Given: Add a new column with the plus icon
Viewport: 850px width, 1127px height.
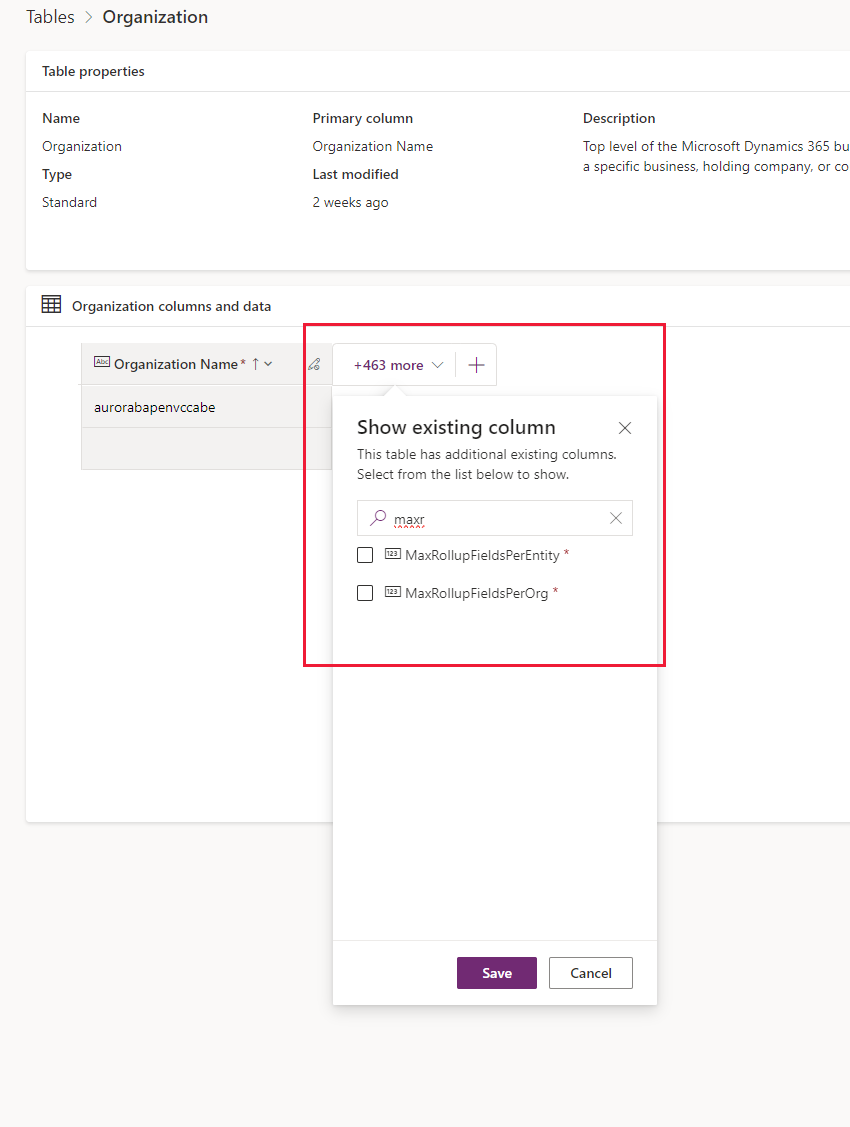Looking at the screenshot, I should coord(476,365).
